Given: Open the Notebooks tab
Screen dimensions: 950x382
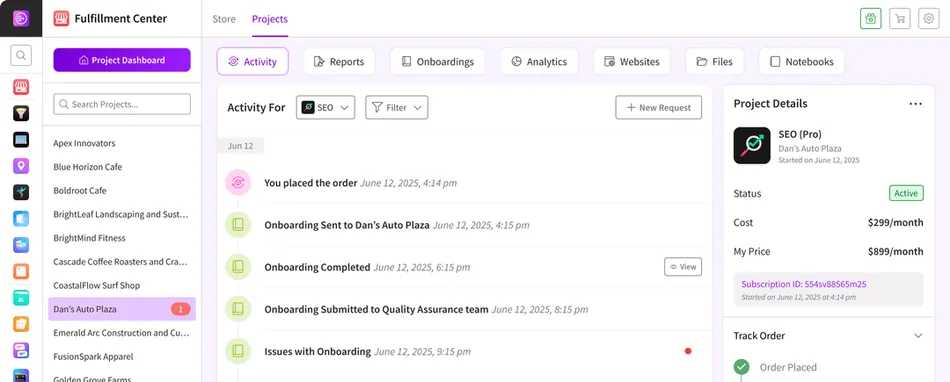Looking at the screenshot, I should [x=802, y=62].
